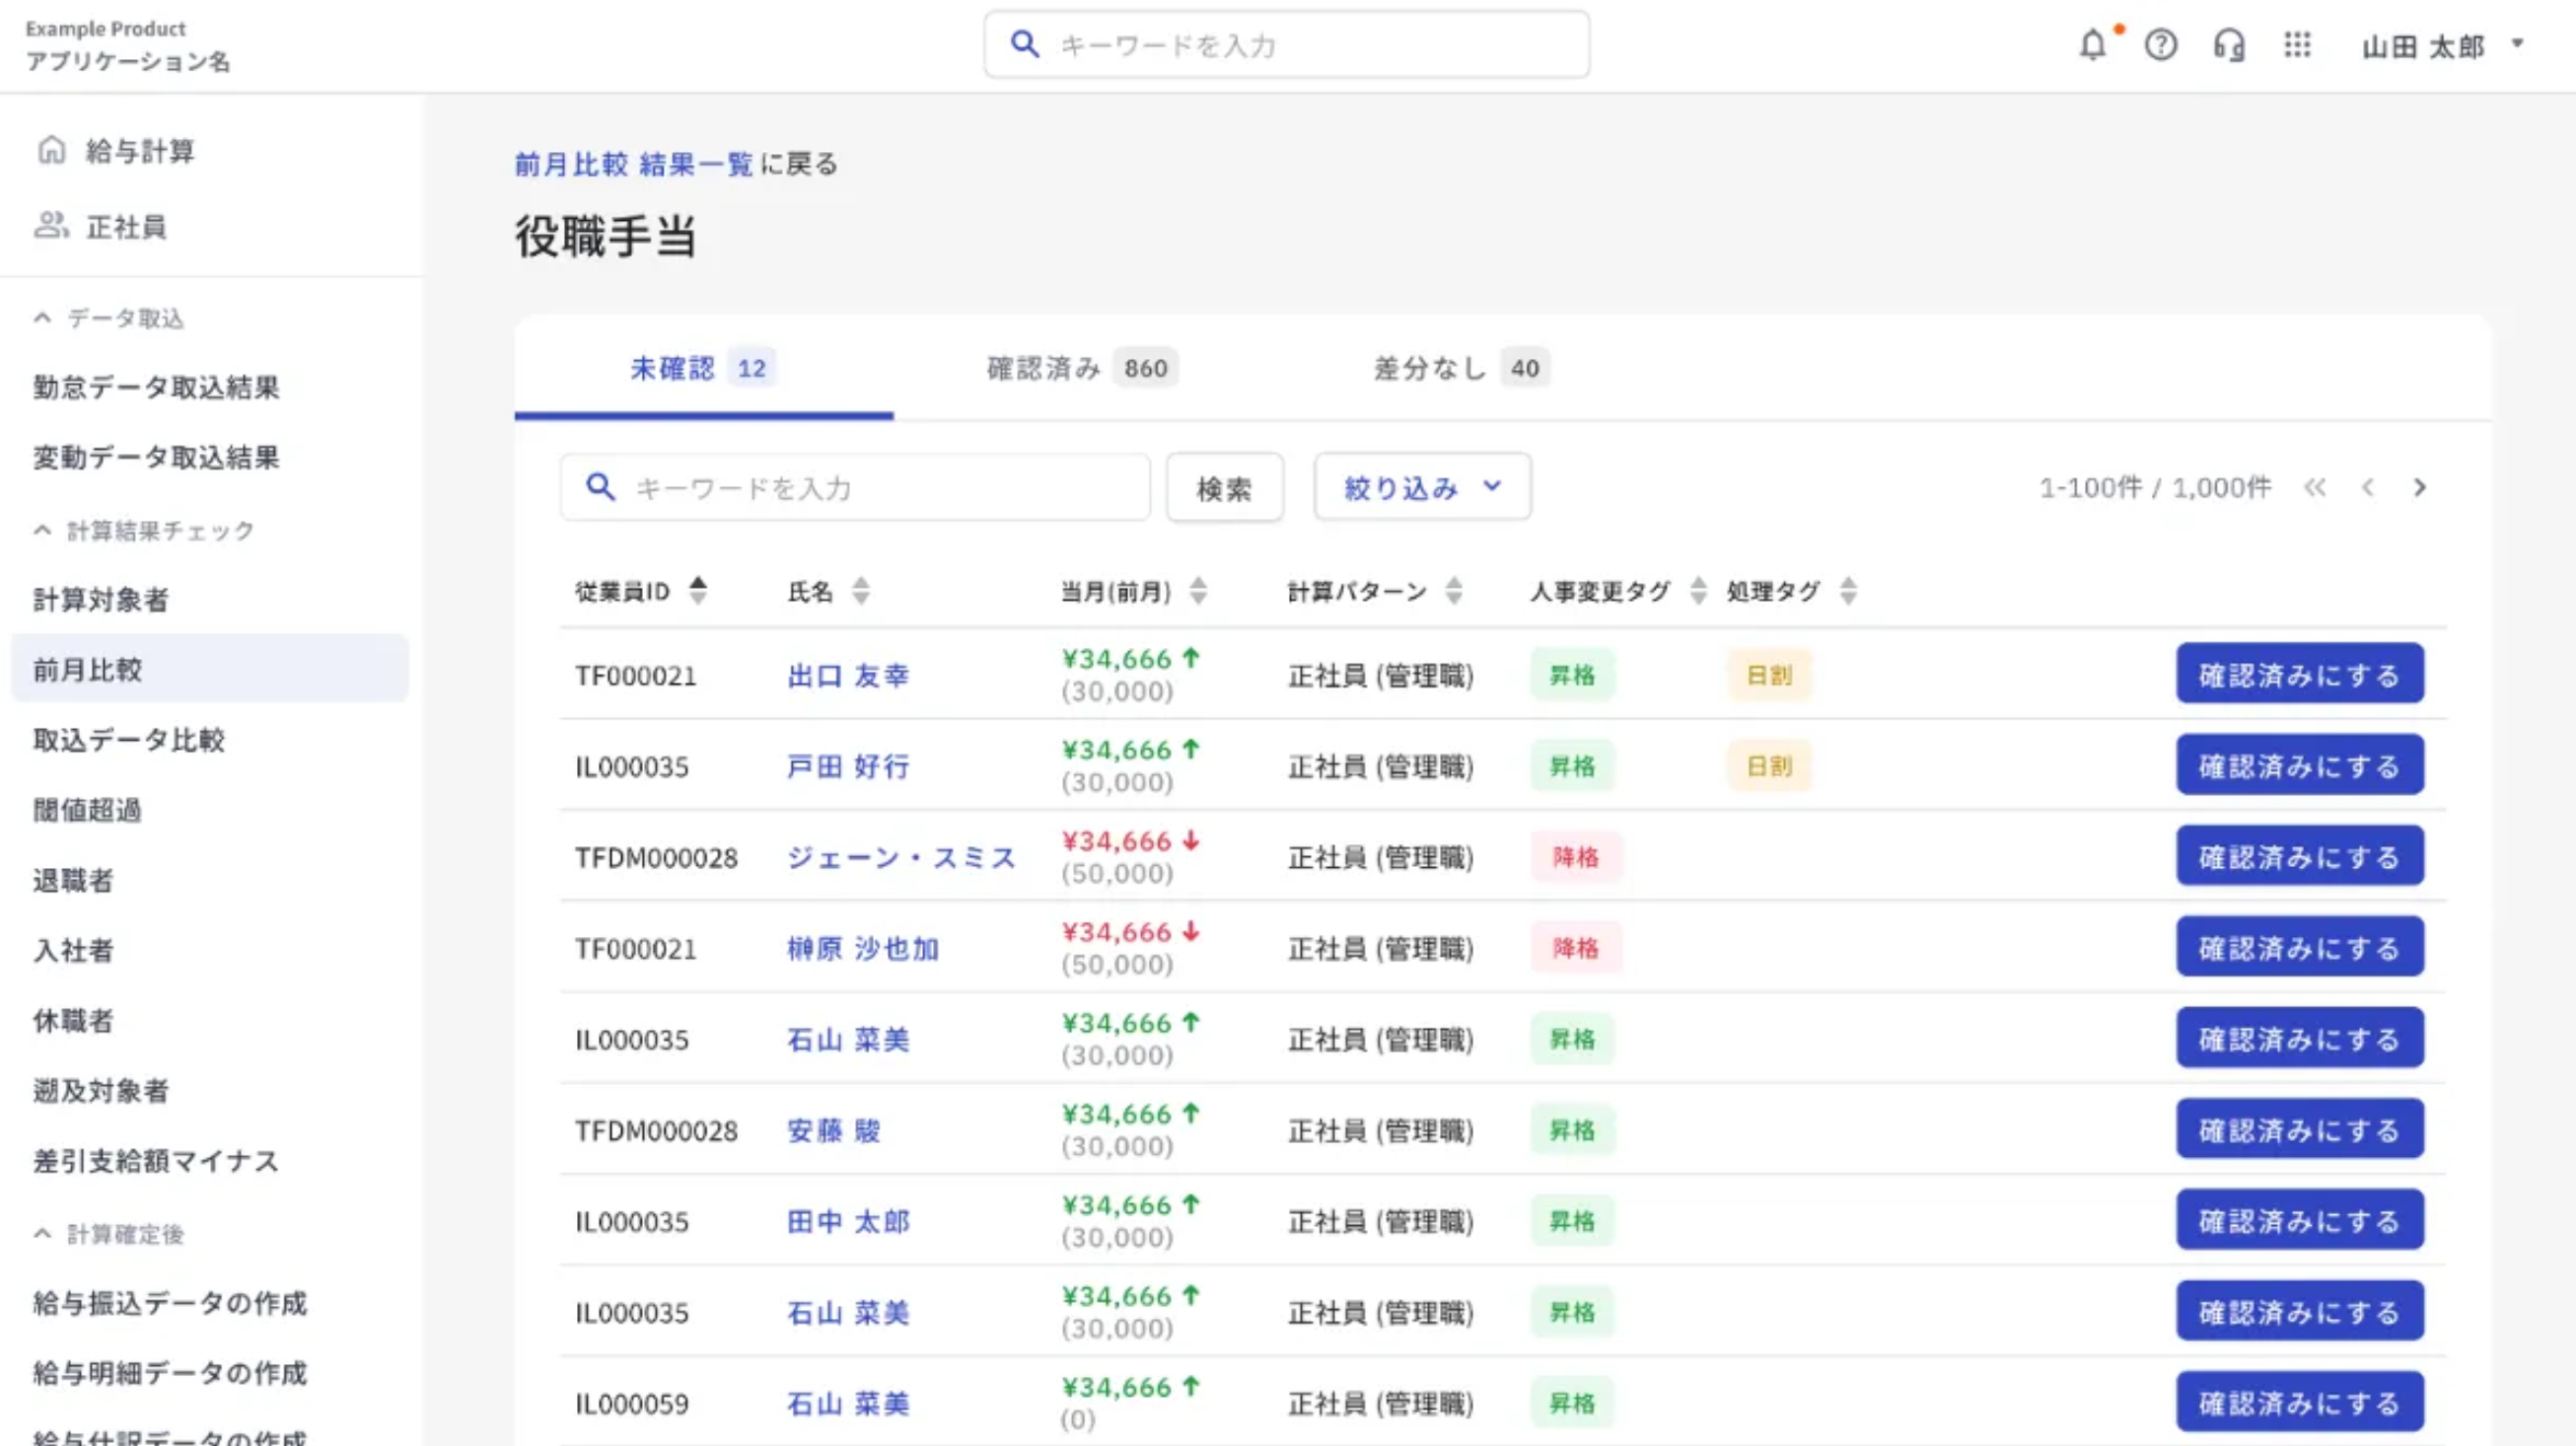Image resolution: width=2576 pixels, height=1446 pixels.
Task: Jump to first page double-arrow
Action: (x=2314, y=488)
